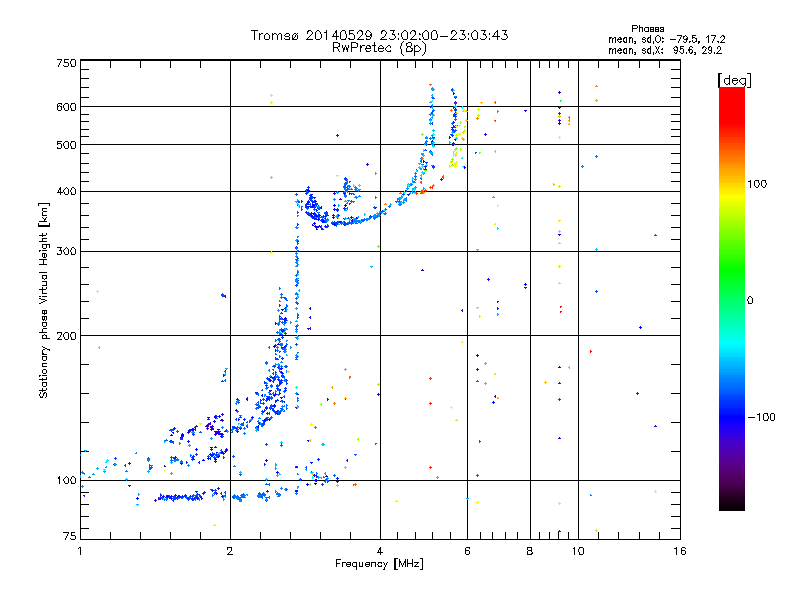This screenshot has height=600, width=800.
Task: Click the '6' MHz frequency tick label
Action: (x=467, y=551)
